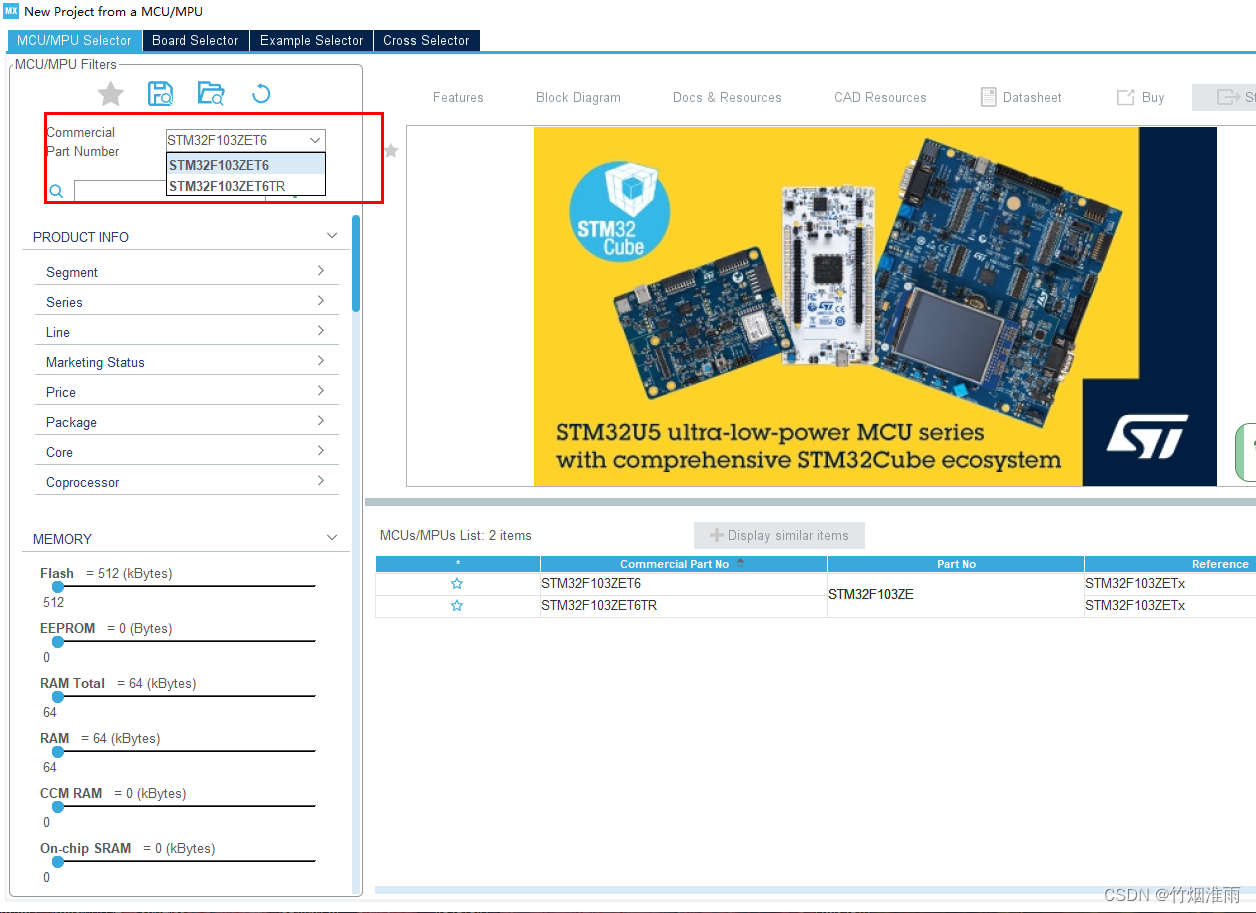Click the CCM RAM slider handle
The height and width of the screenshot is (913, 1256).
click(58, 807)
